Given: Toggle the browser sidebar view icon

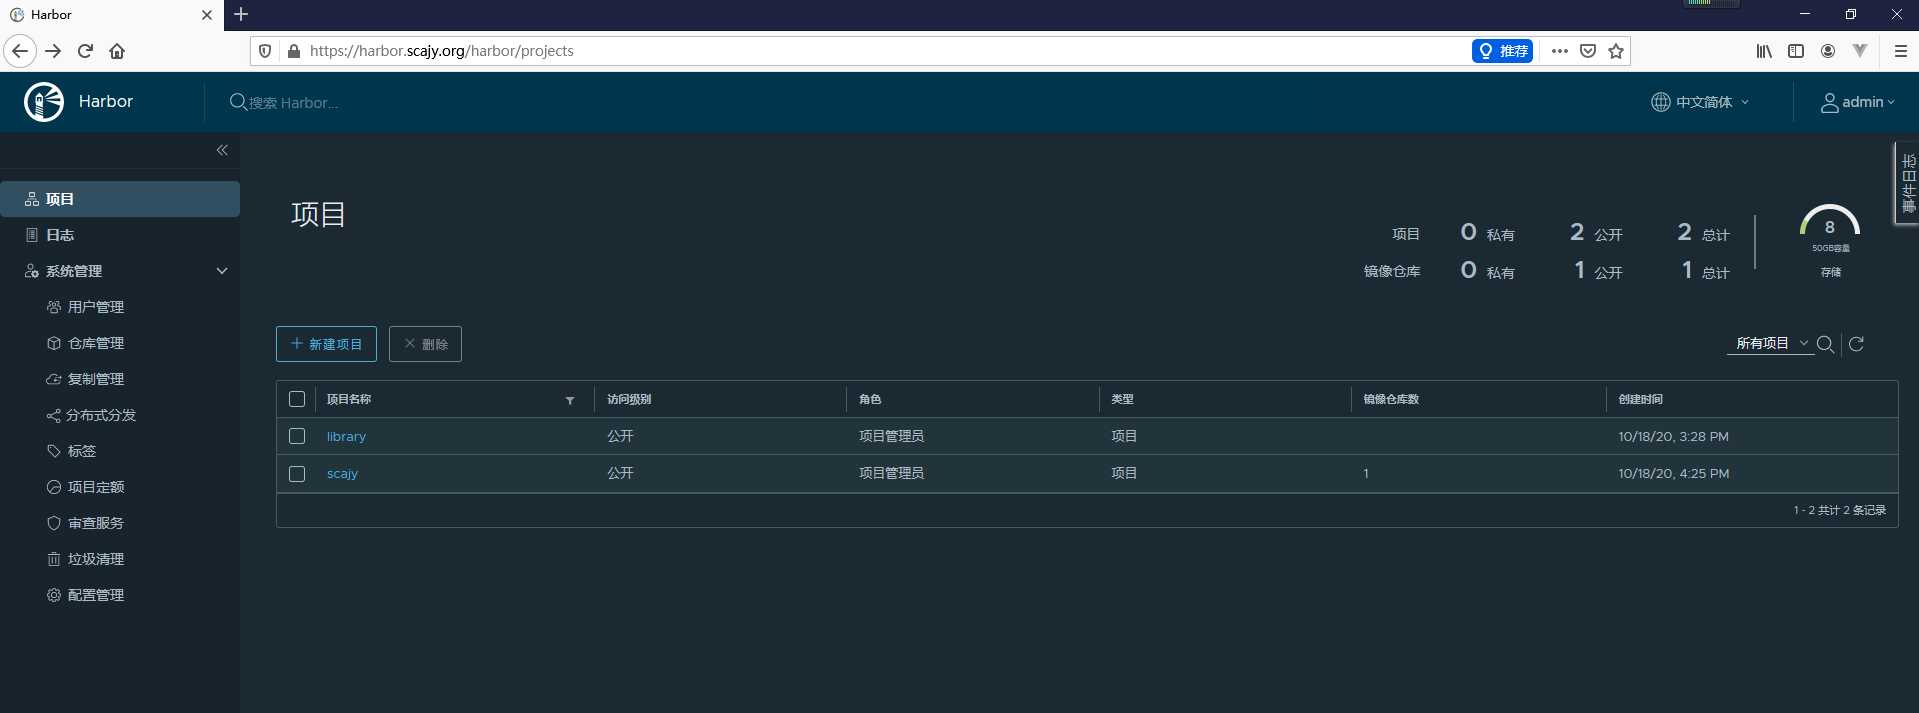Looking at the screenshot, I should [x=1796, y=51].
